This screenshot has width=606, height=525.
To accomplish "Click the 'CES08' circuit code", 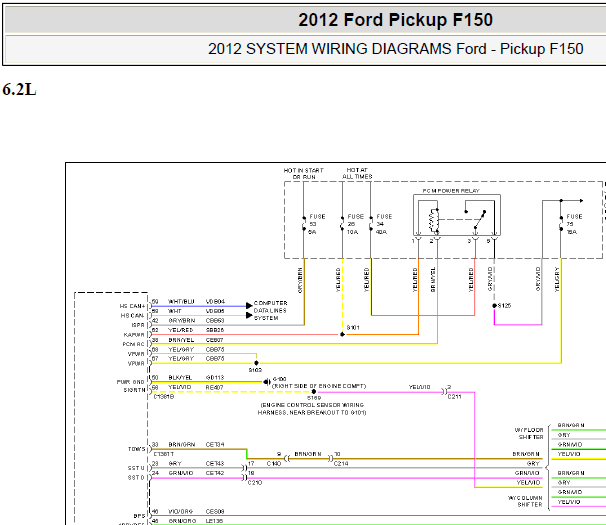I will point(215,511).
